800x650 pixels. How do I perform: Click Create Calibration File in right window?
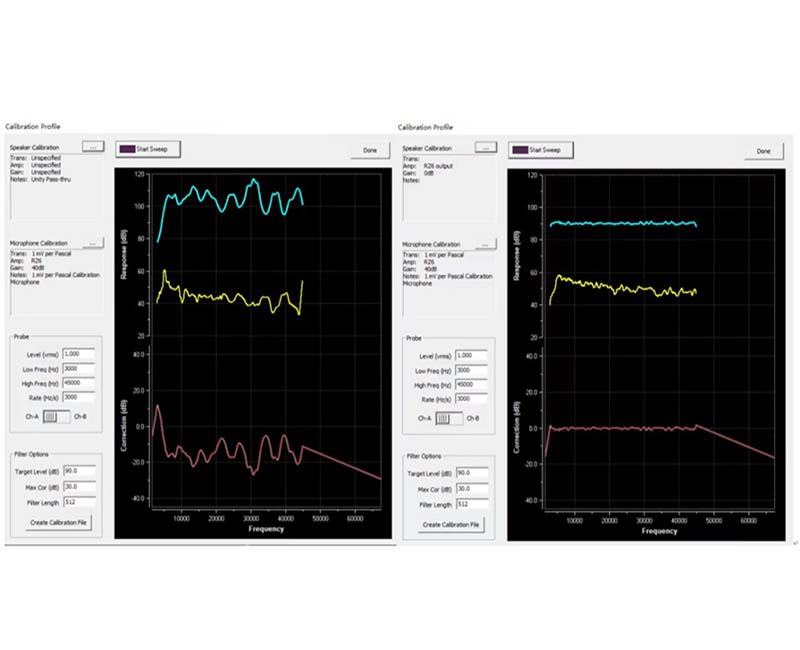[450, 524]
